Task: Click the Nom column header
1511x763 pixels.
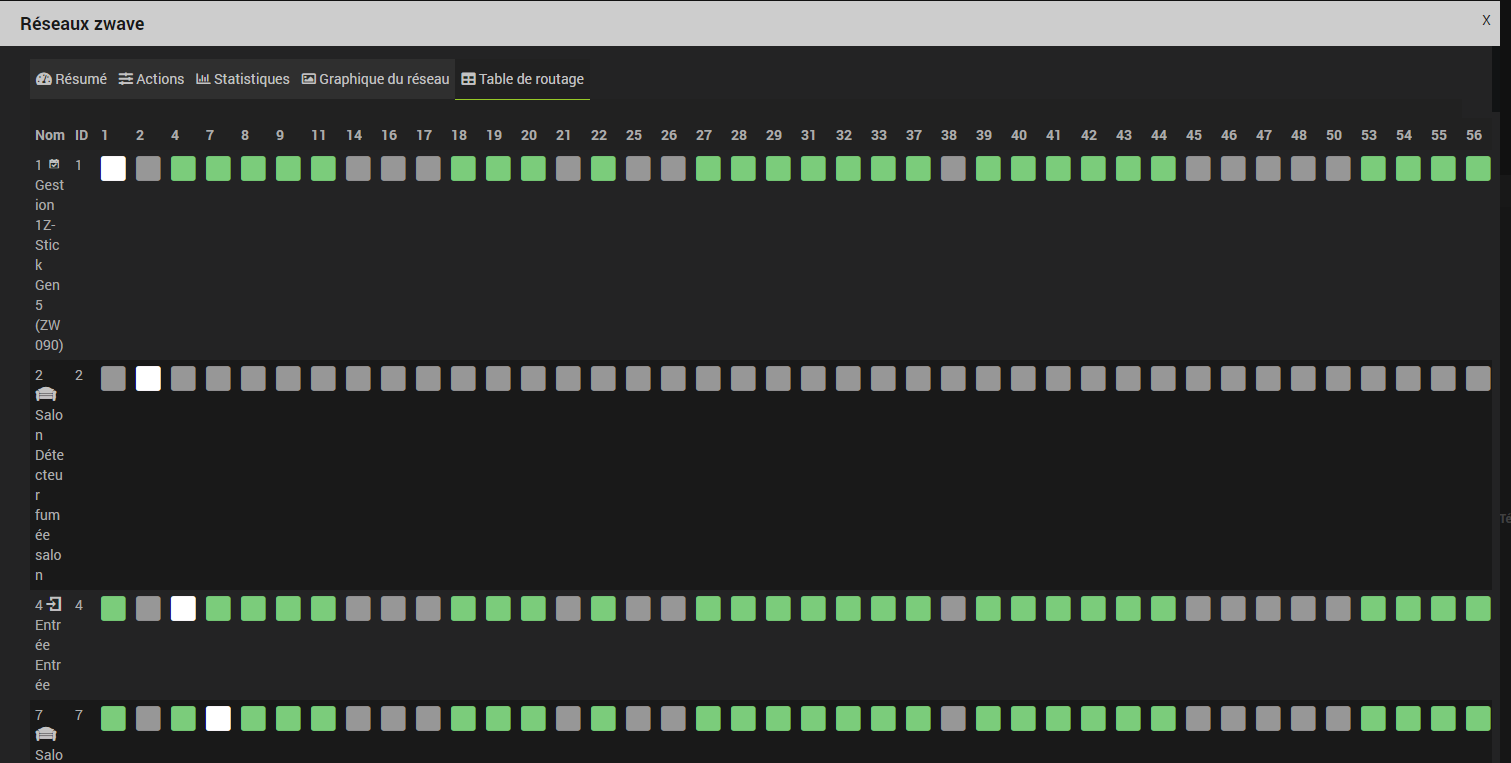Action: coord(49,135)
